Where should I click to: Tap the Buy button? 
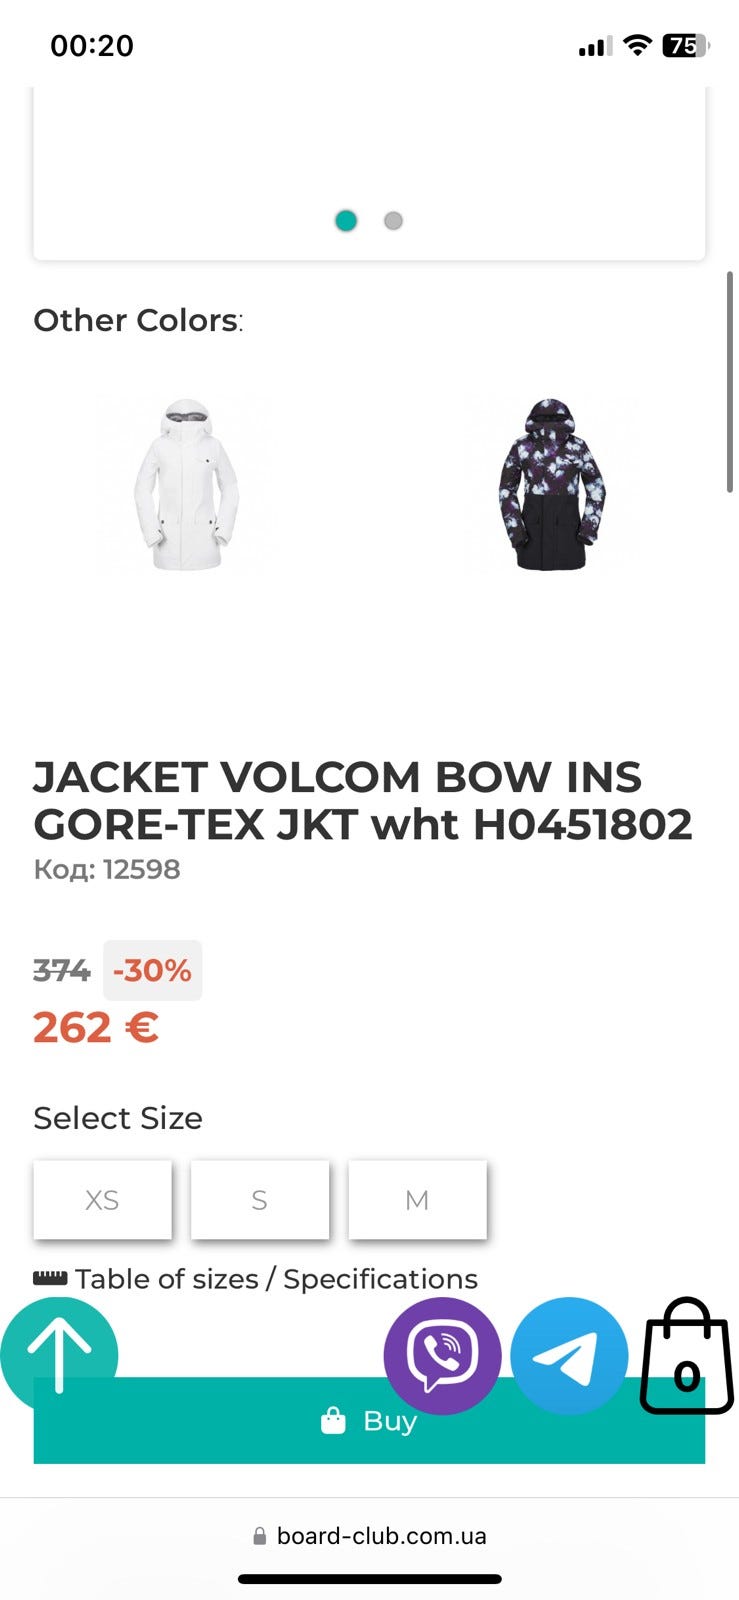(x=369, y=1420)
